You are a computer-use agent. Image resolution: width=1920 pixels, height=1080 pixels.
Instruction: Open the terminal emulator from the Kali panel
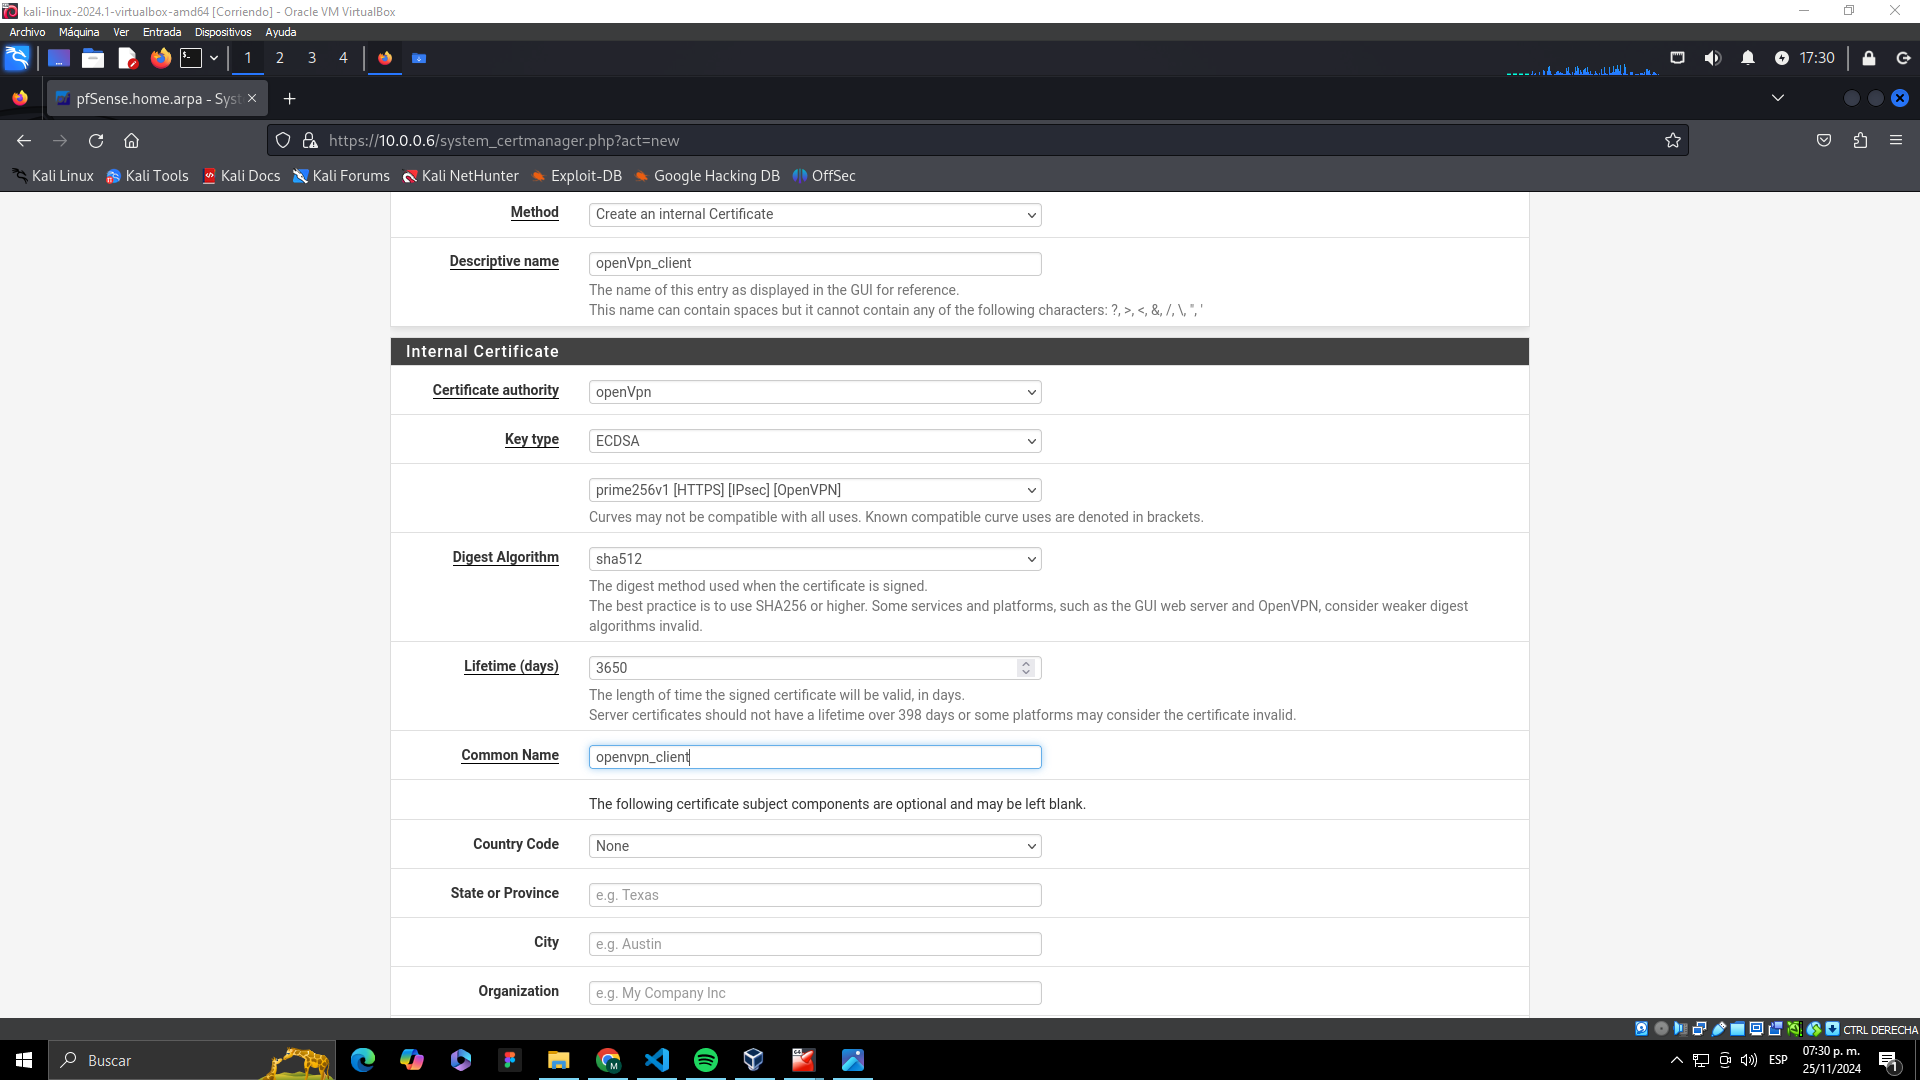(191, 58)
